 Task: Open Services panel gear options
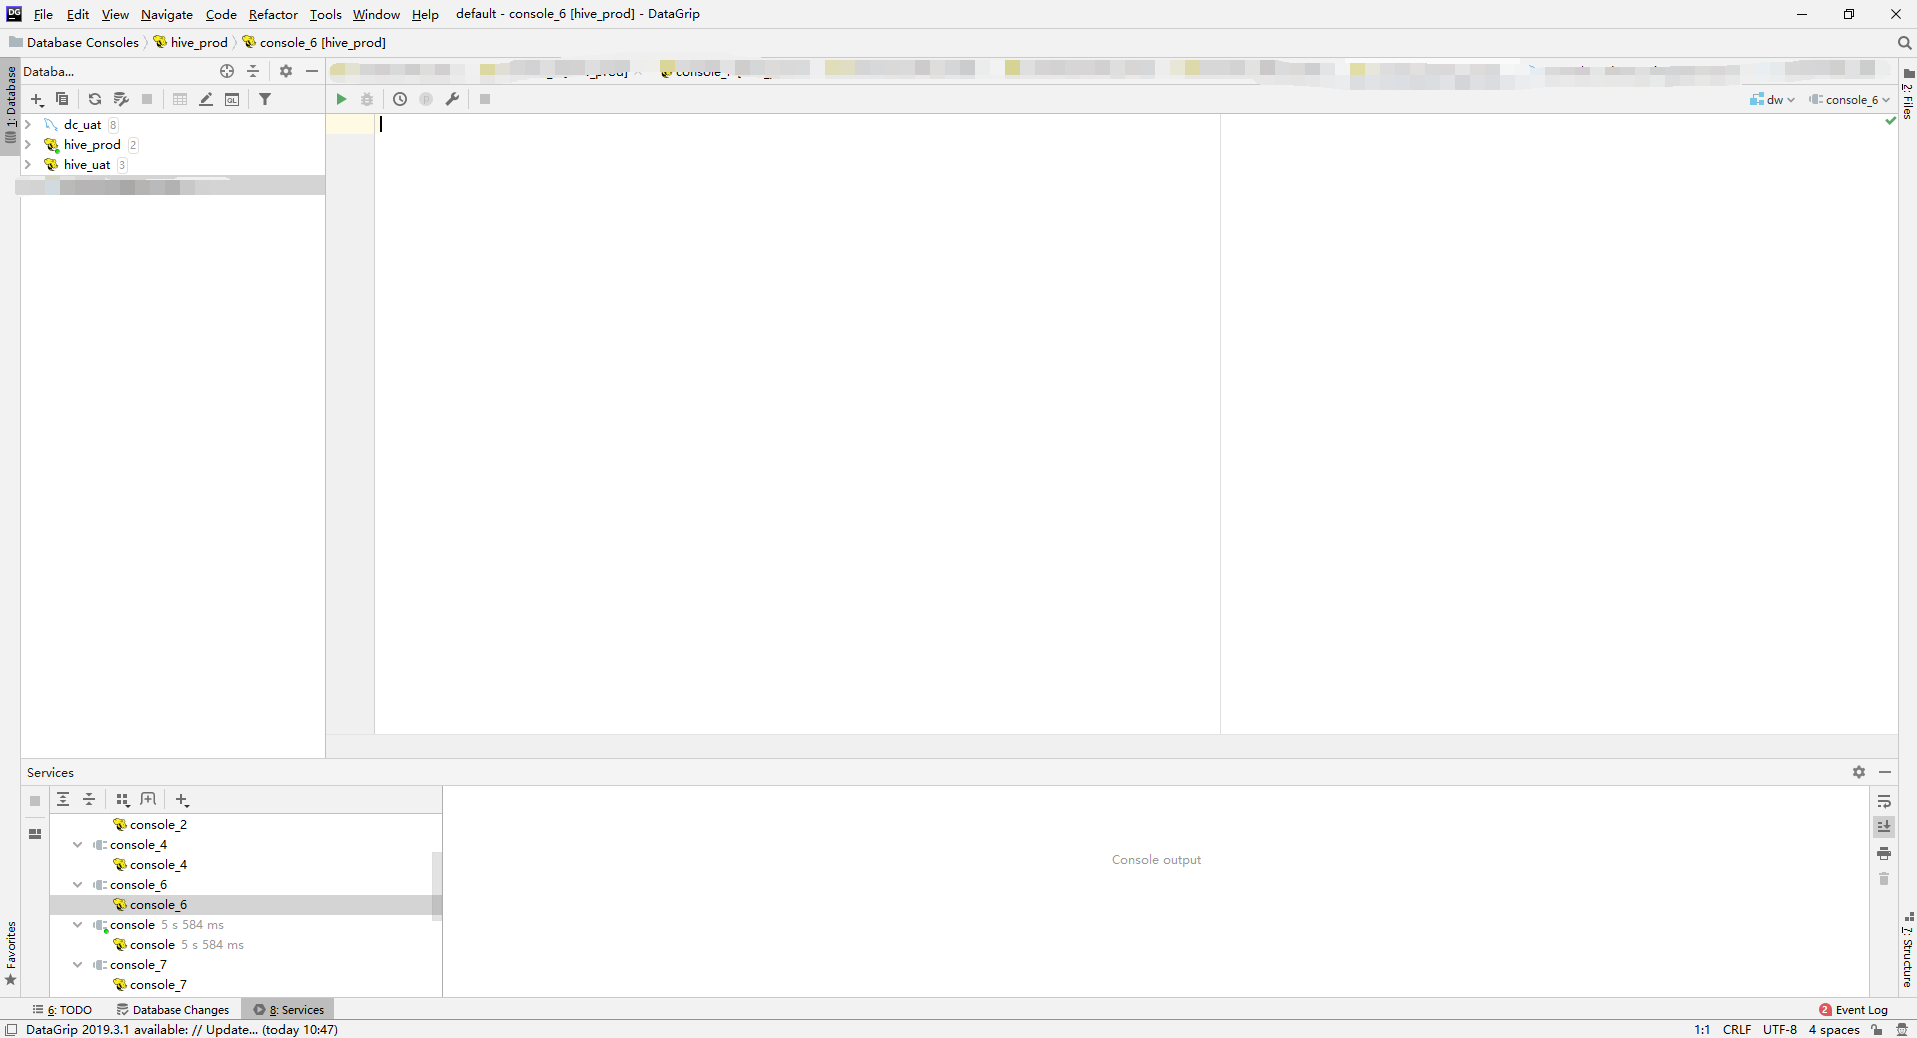[x=1859, y=772]
